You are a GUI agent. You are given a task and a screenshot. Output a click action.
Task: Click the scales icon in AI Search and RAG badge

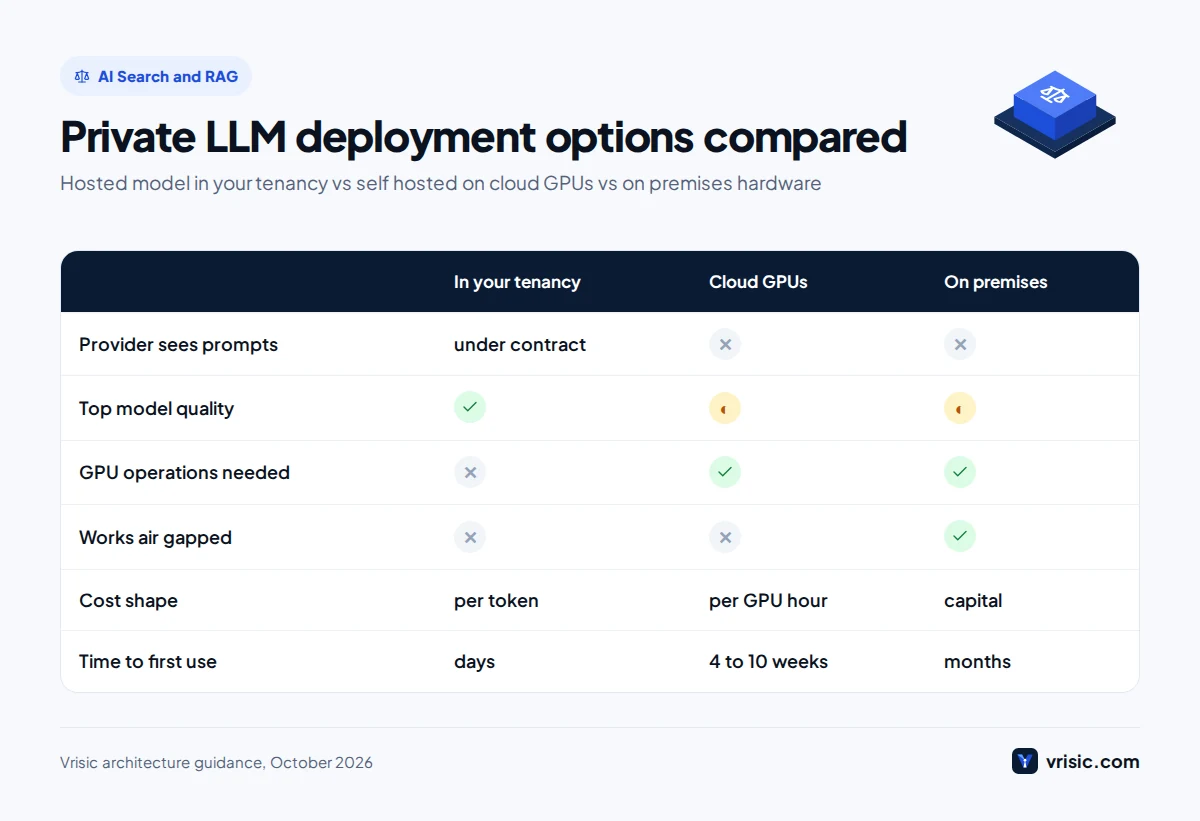(82, 76)
